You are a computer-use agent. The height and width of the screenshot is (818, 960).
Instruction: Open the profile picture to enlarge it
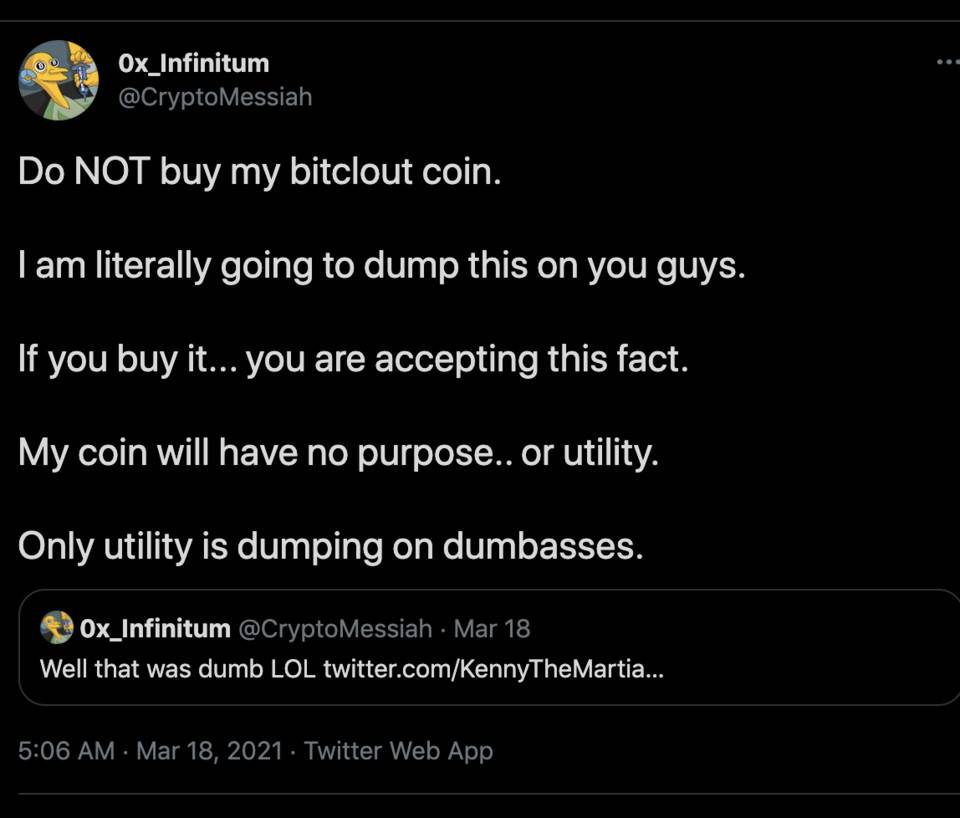58,78
